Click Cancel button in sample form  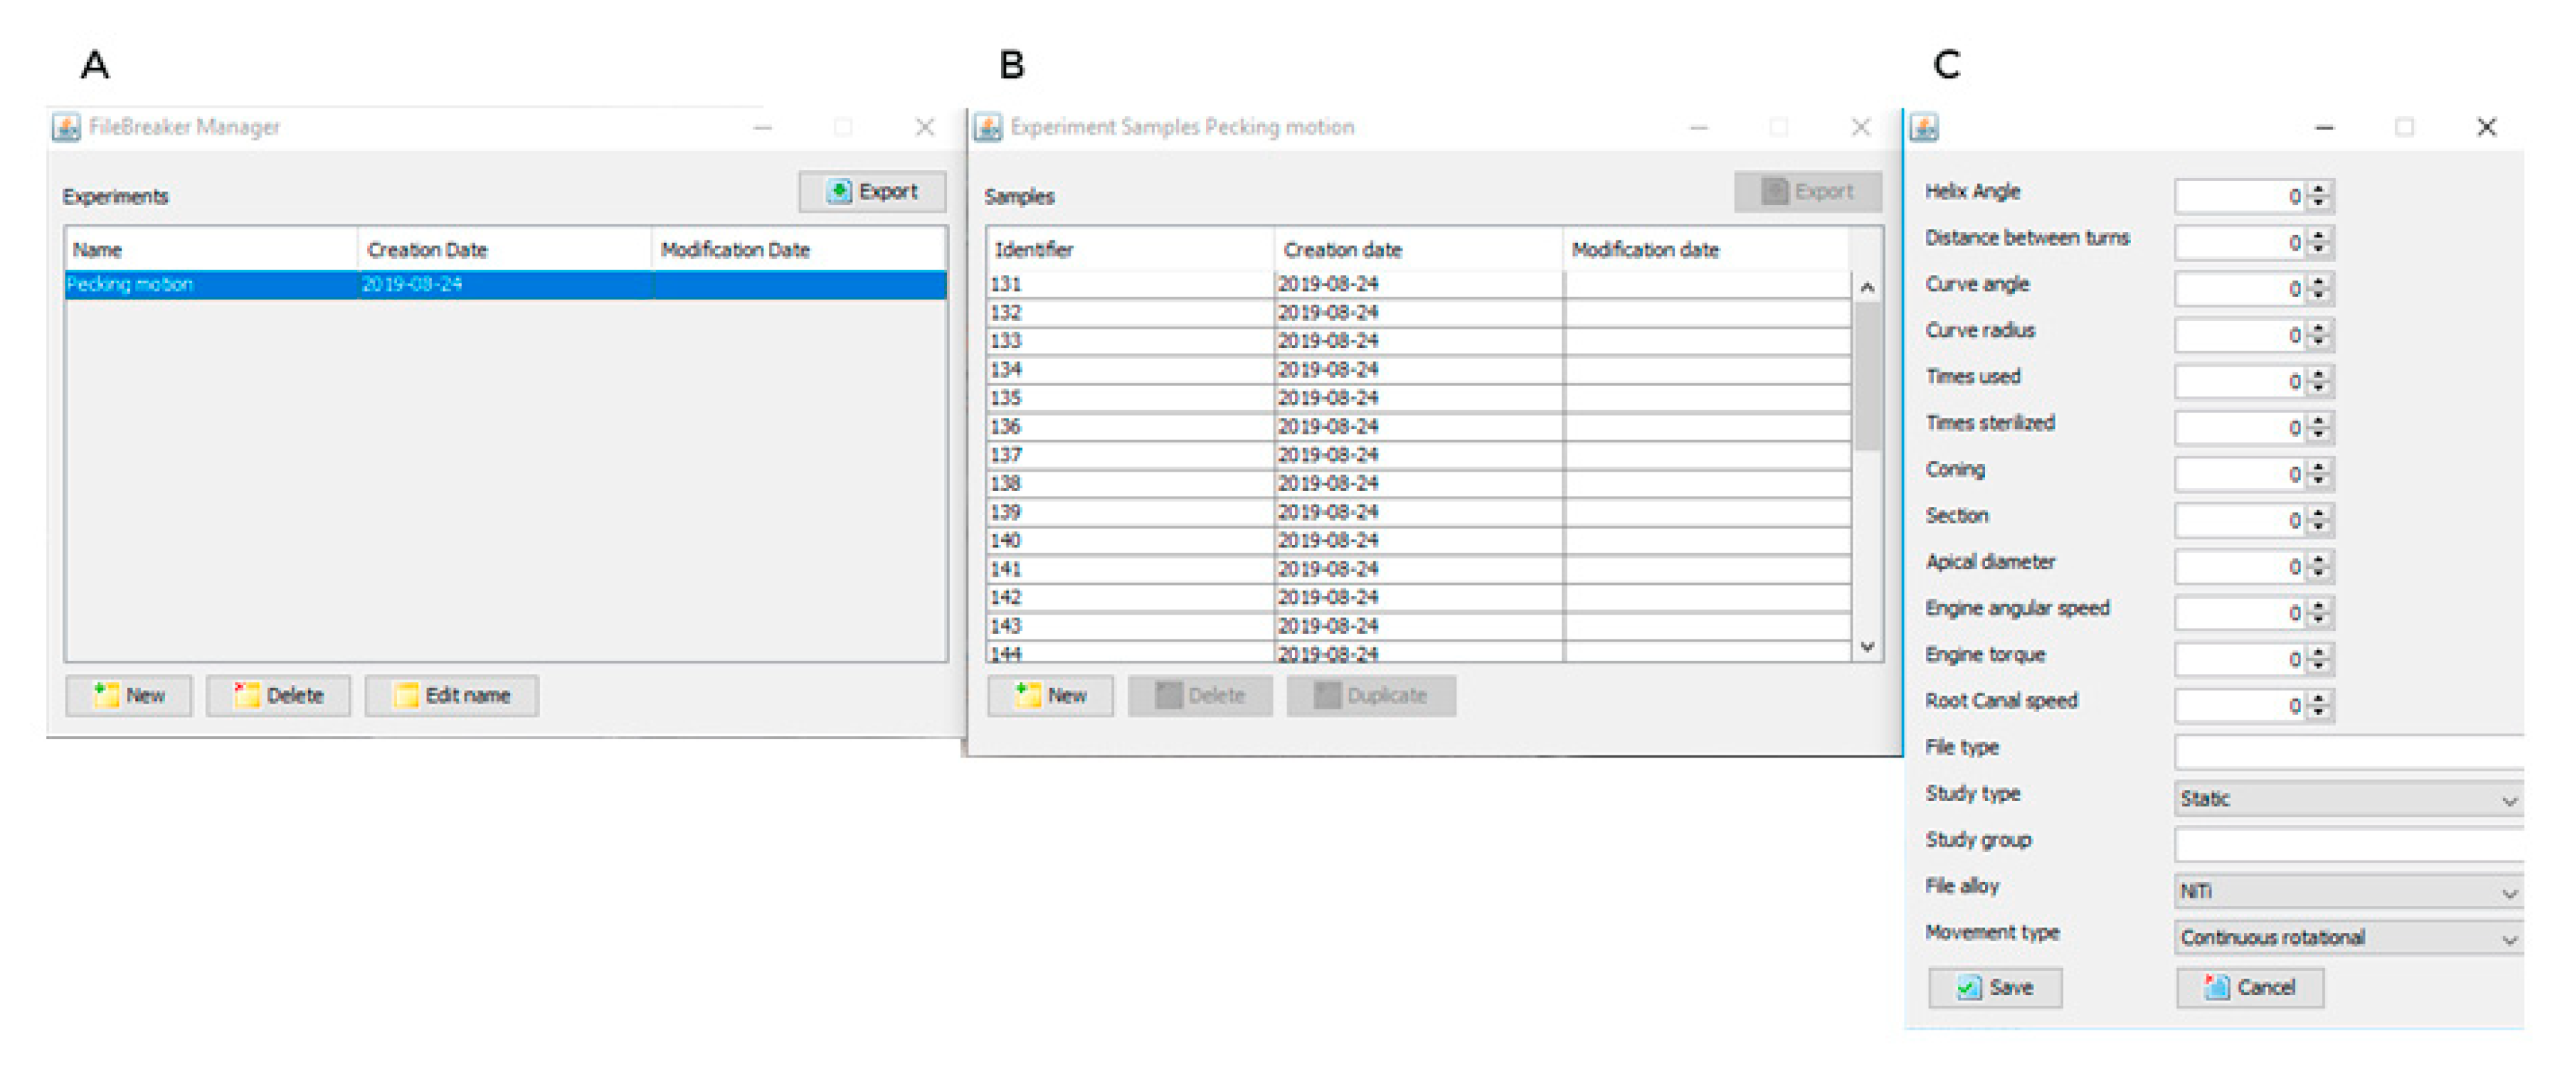click(x=2249, y=987)
